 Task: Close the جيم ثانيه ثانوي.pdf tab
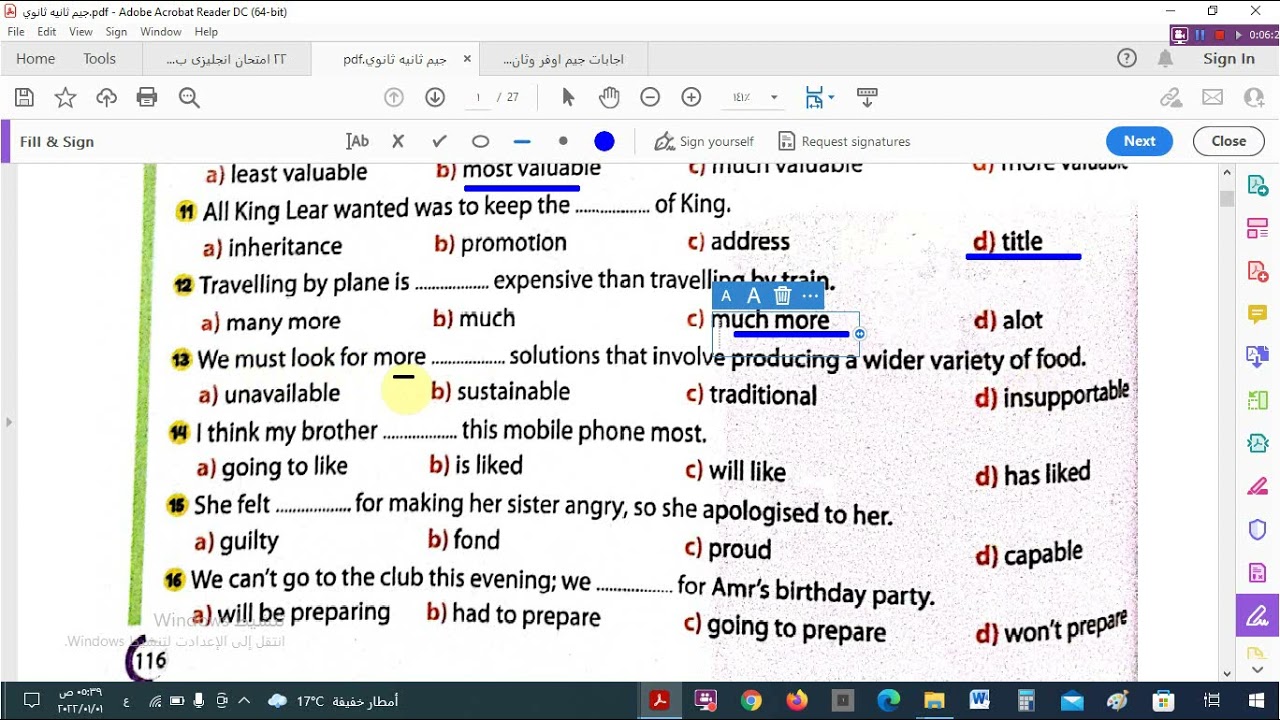[x=467, y=59]
